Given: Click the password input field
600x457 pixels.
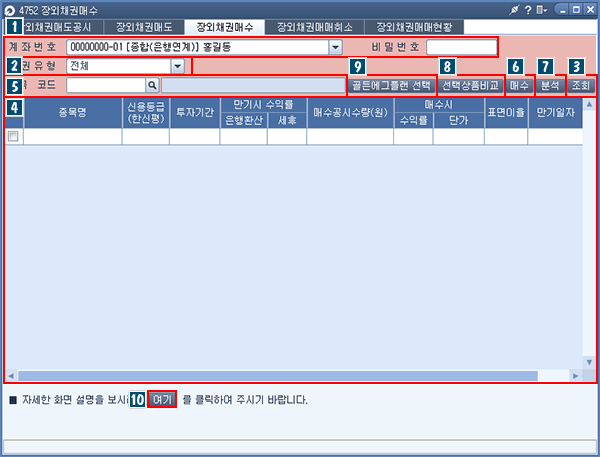Looking at the screenshot, I should pyautogui.click(x=461, y=47).
